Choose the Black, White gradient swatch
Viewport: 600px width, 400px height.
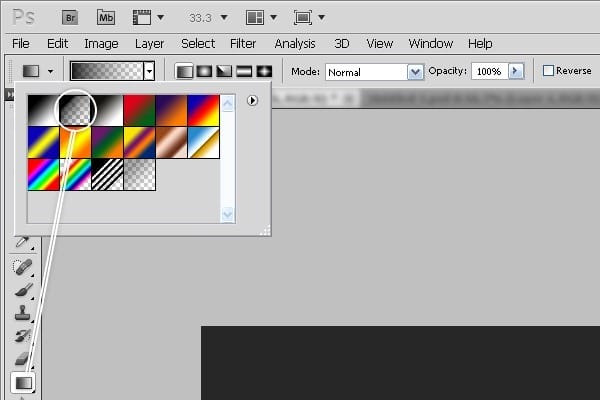(108, 110)
